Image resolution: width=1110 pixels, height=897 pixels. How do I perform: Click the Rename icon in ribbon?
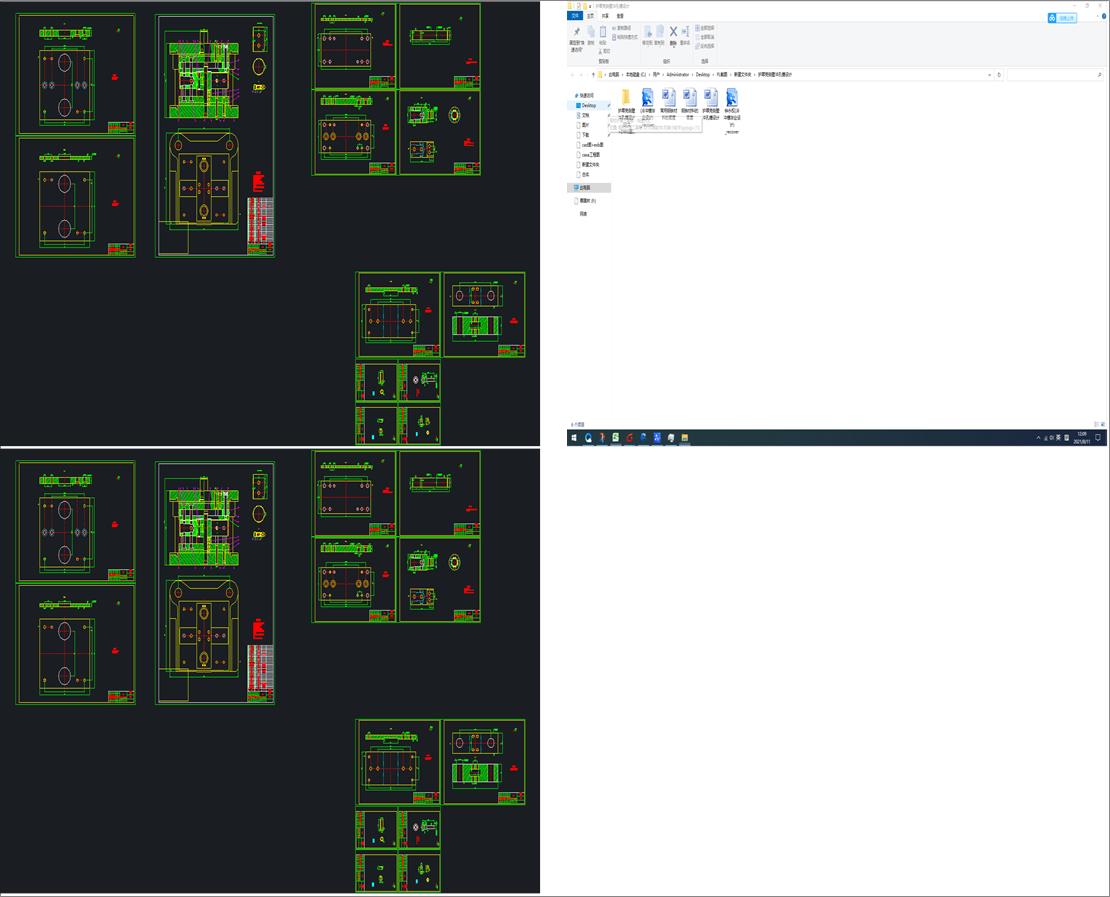tap(685, 32)
